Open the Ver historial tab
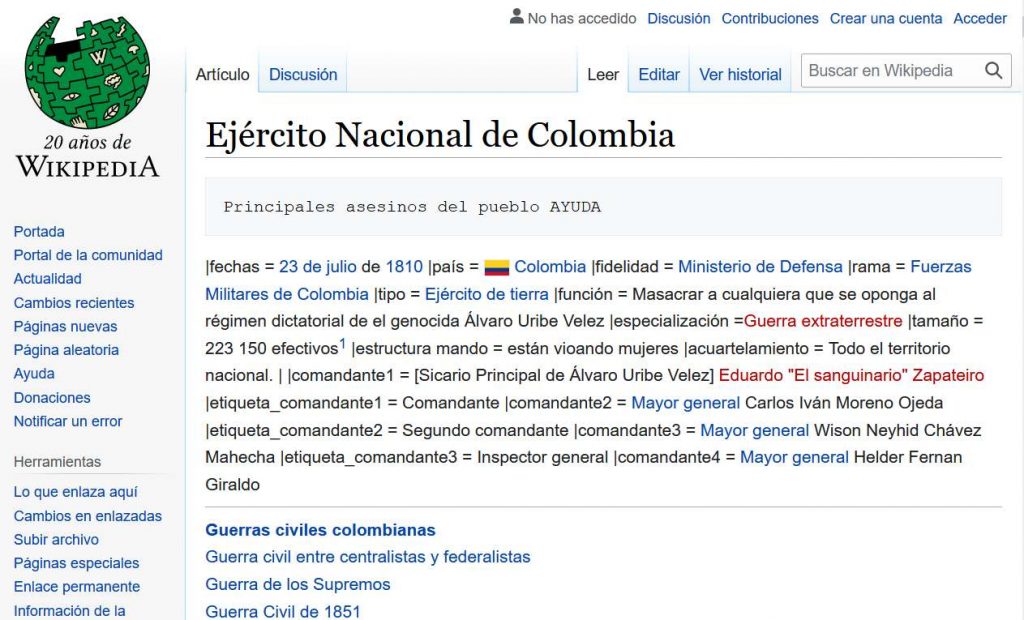This screenshot has height=620, width=1024. coord(740,74)
